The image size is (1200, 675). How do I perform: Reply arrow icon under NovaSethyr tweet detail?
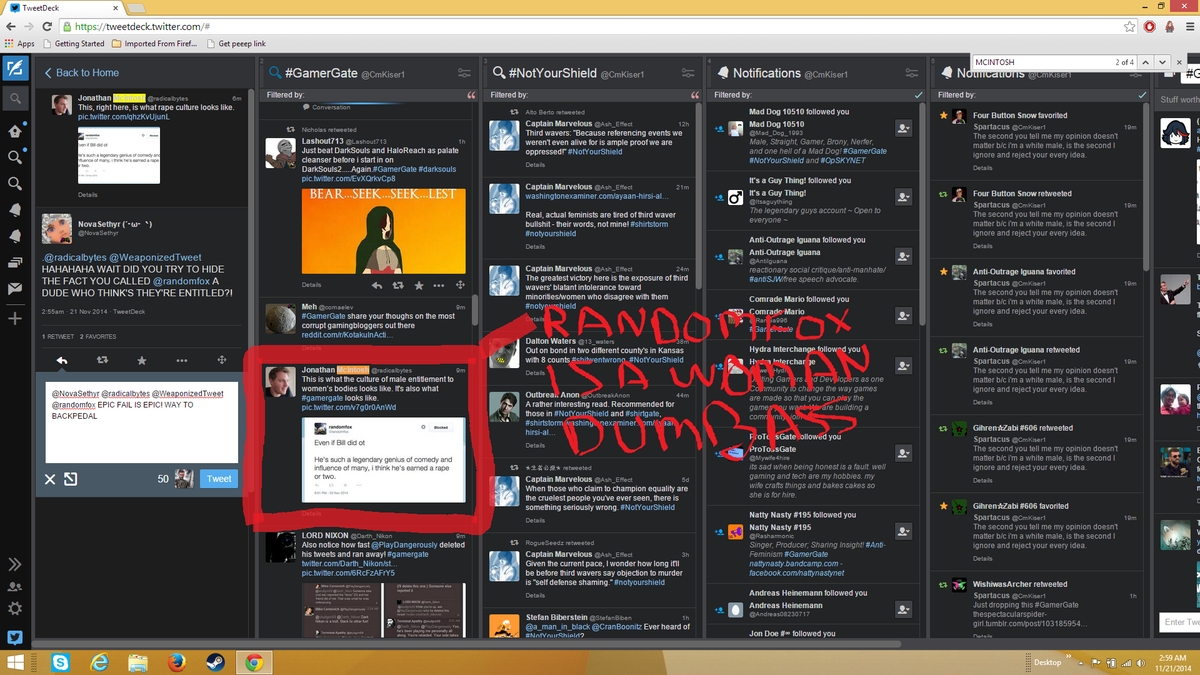61,360
